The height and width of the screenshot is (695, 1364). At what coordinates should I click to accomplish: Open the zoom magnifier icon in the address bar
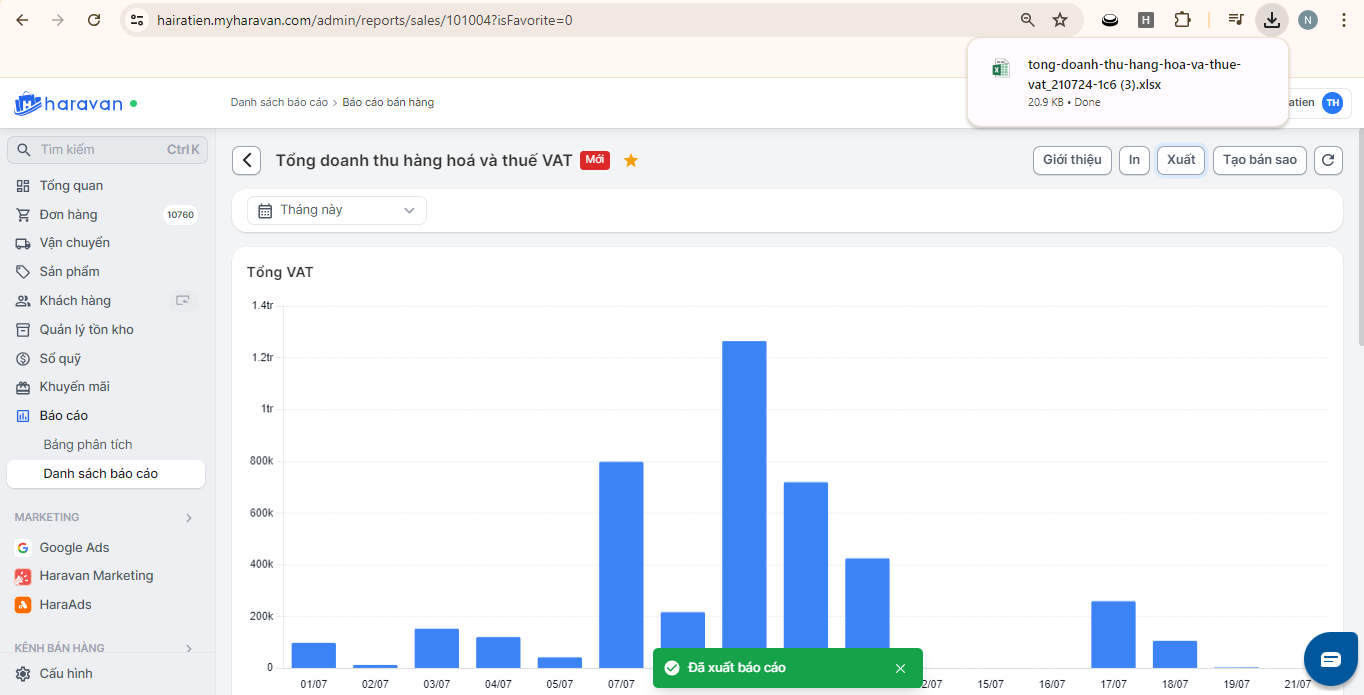[x=1027, y=20]
